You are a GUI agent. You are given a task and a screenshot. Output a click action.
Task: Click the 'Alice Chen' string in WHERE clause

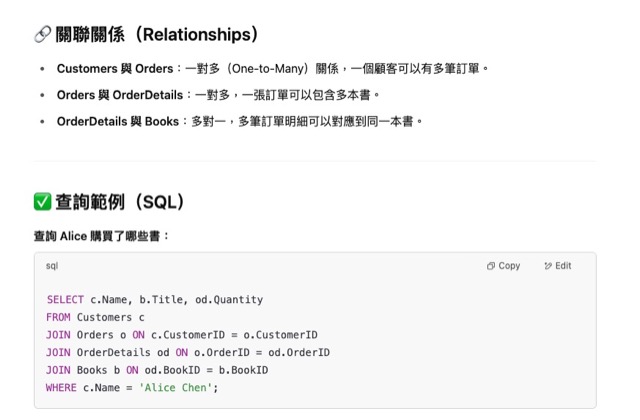click(x=176, y=388)
